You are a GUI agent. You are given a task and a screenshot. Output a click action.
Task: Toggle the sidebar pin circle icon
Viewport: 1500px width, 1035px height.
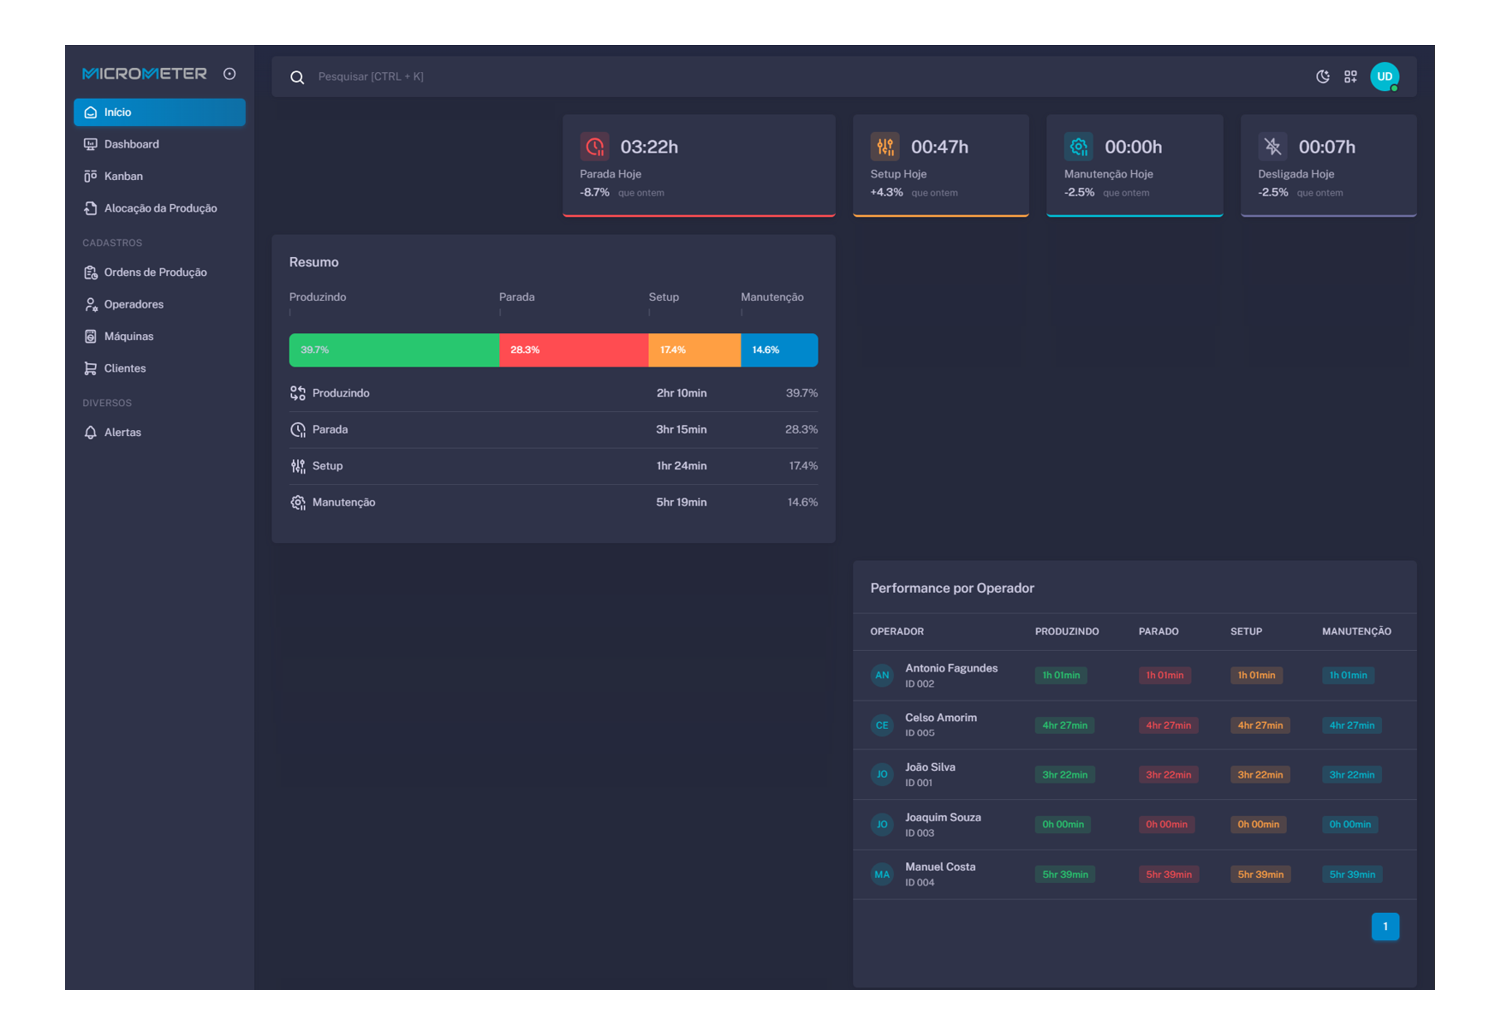(229, 74)
